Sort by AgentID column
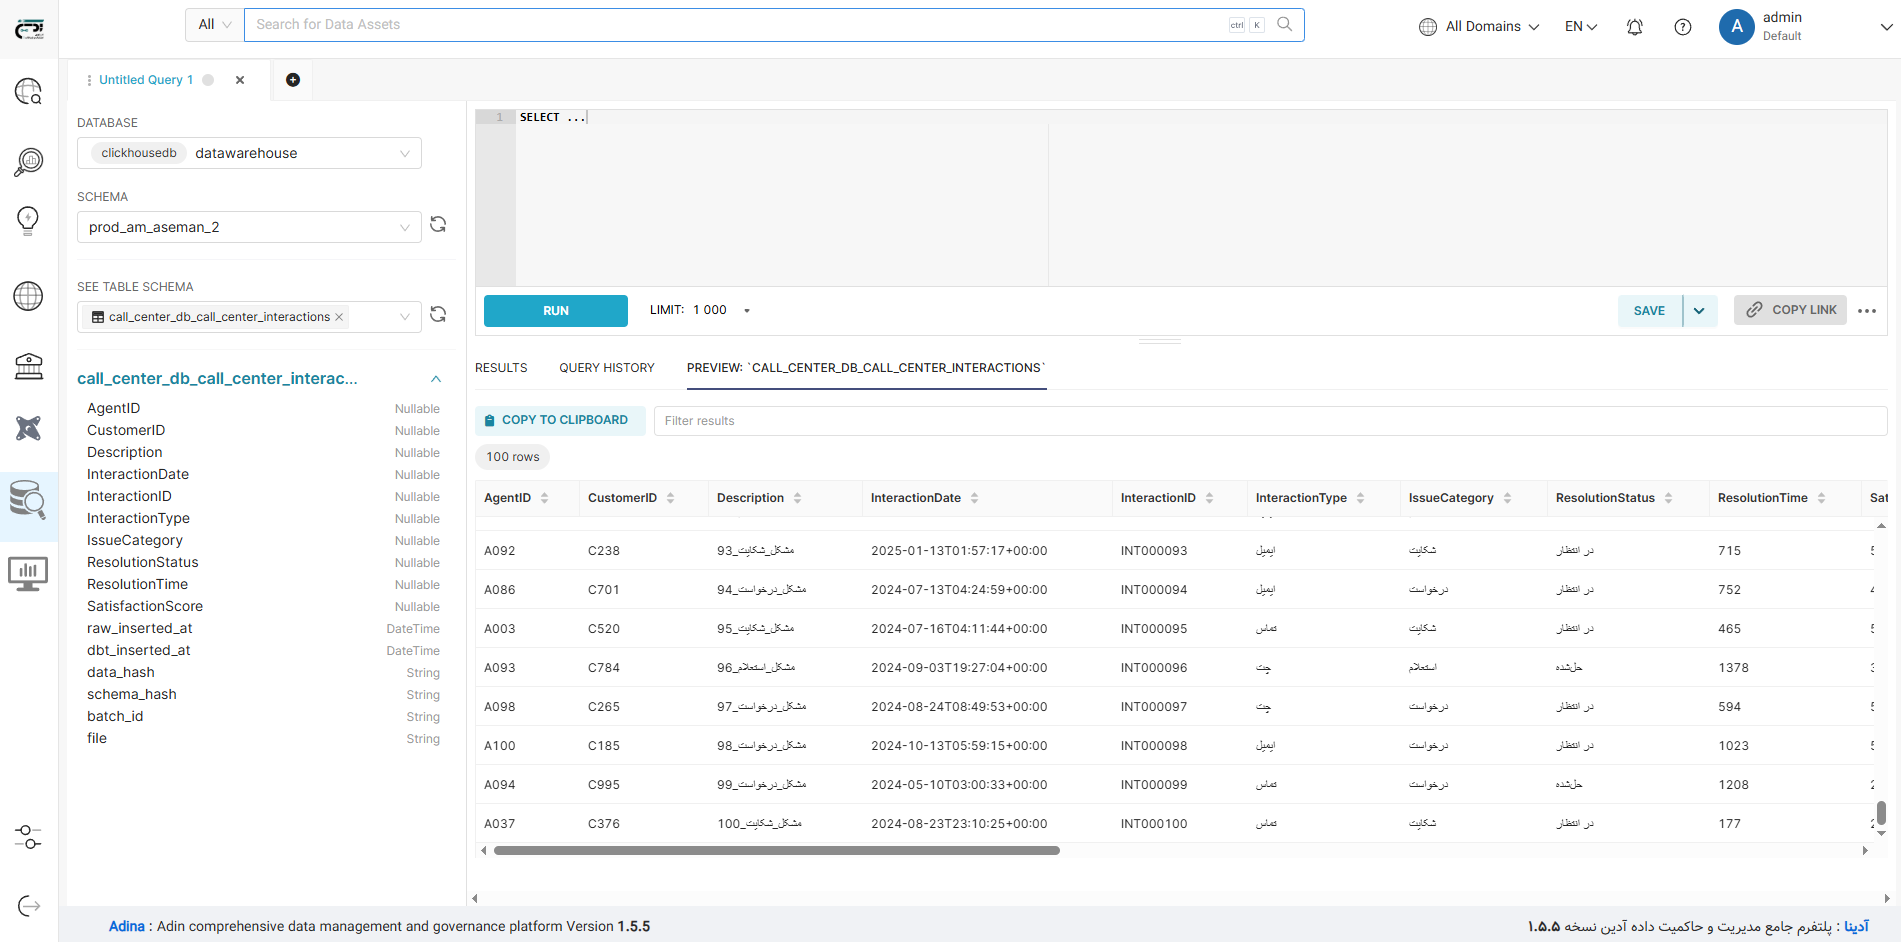This screenshot has height=942, width=1901. pyautogui.click(x=544, y=498)
